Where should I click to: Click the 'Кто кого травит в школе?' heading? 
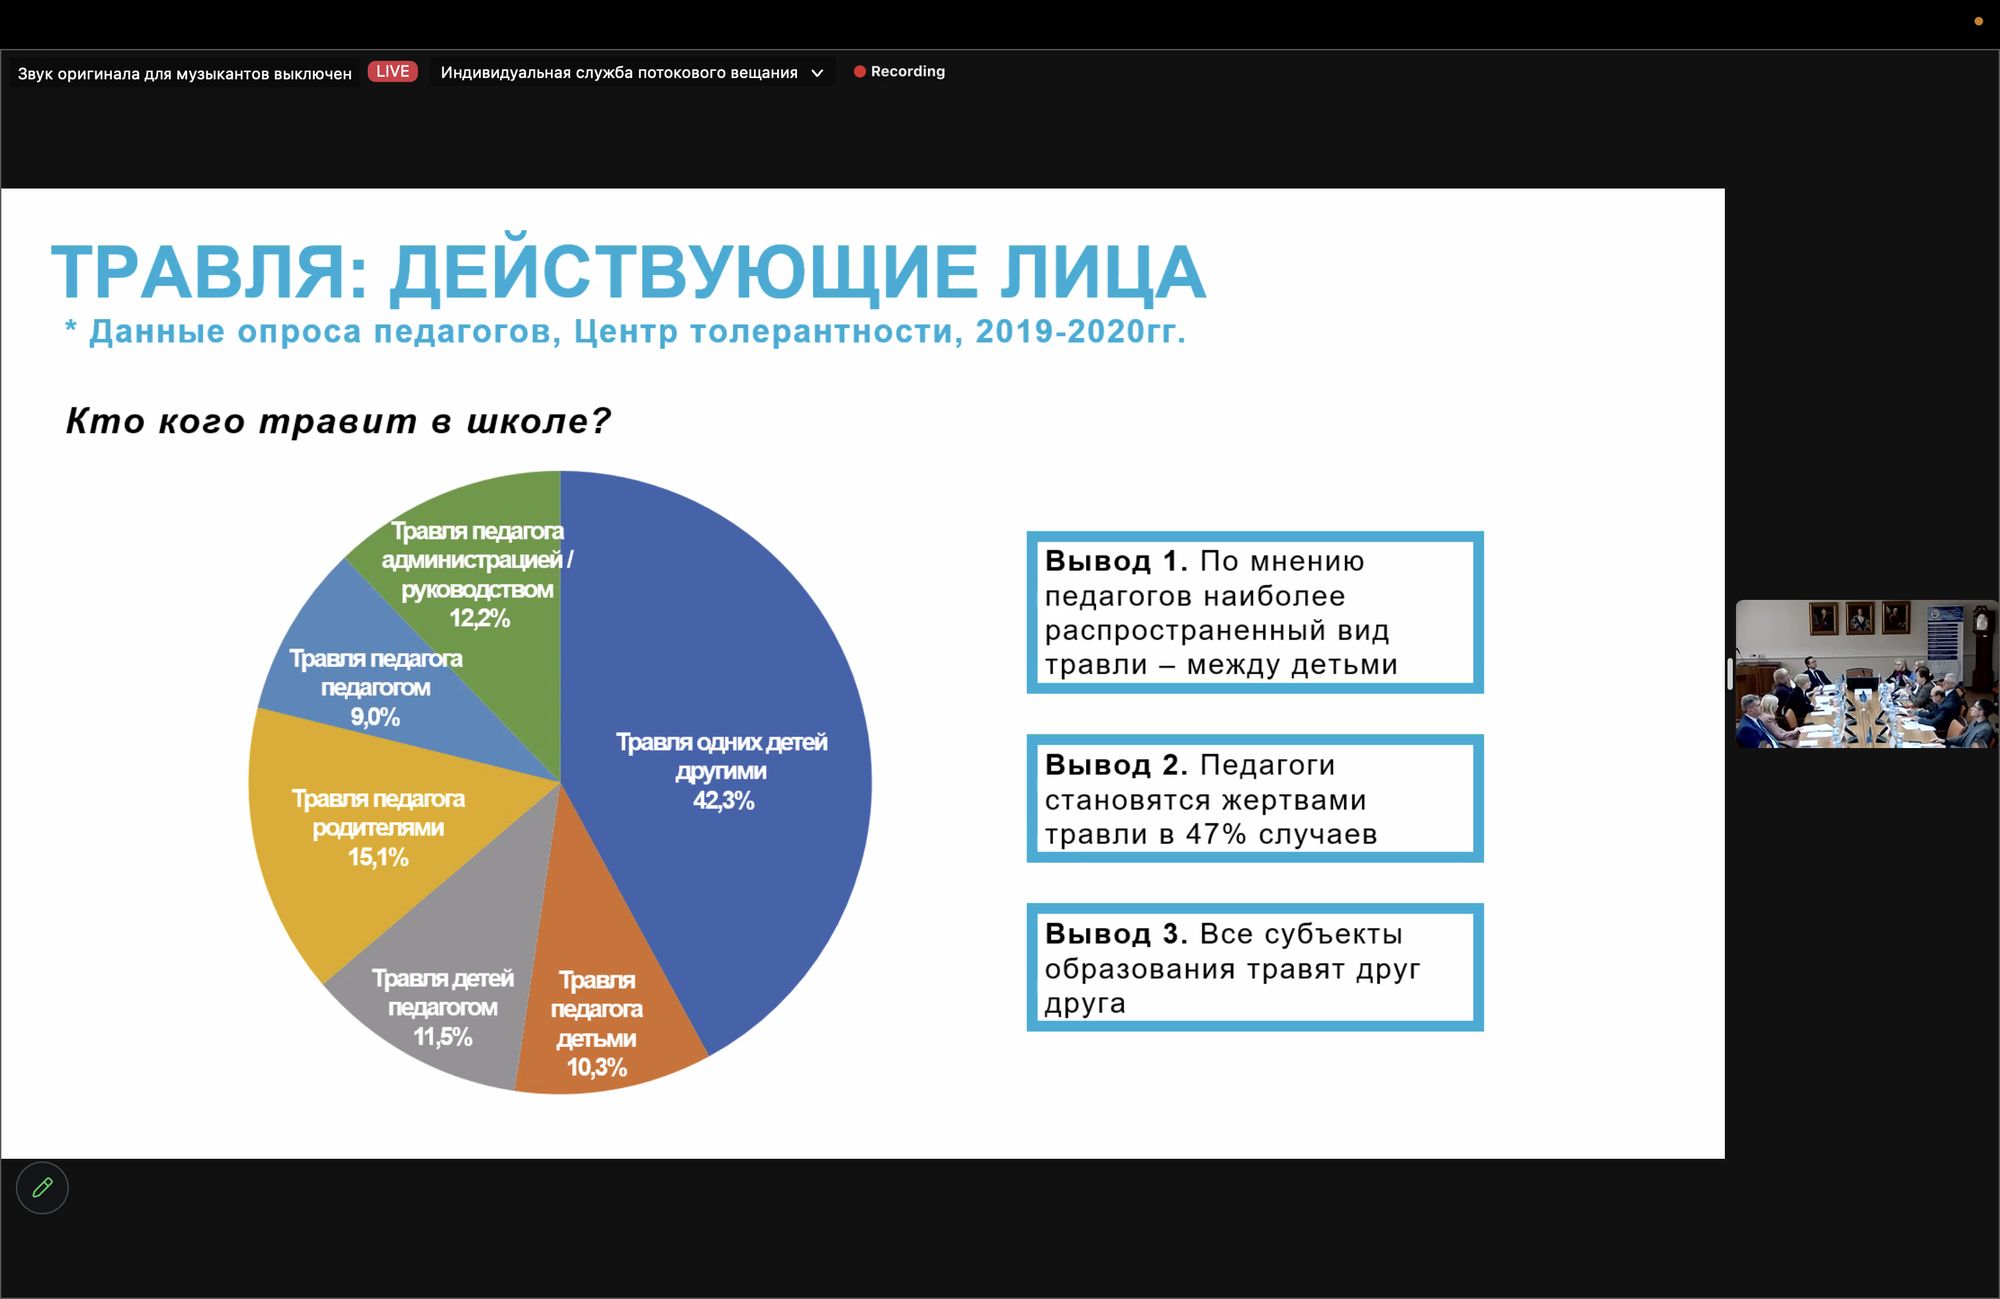tap(338, 421)
